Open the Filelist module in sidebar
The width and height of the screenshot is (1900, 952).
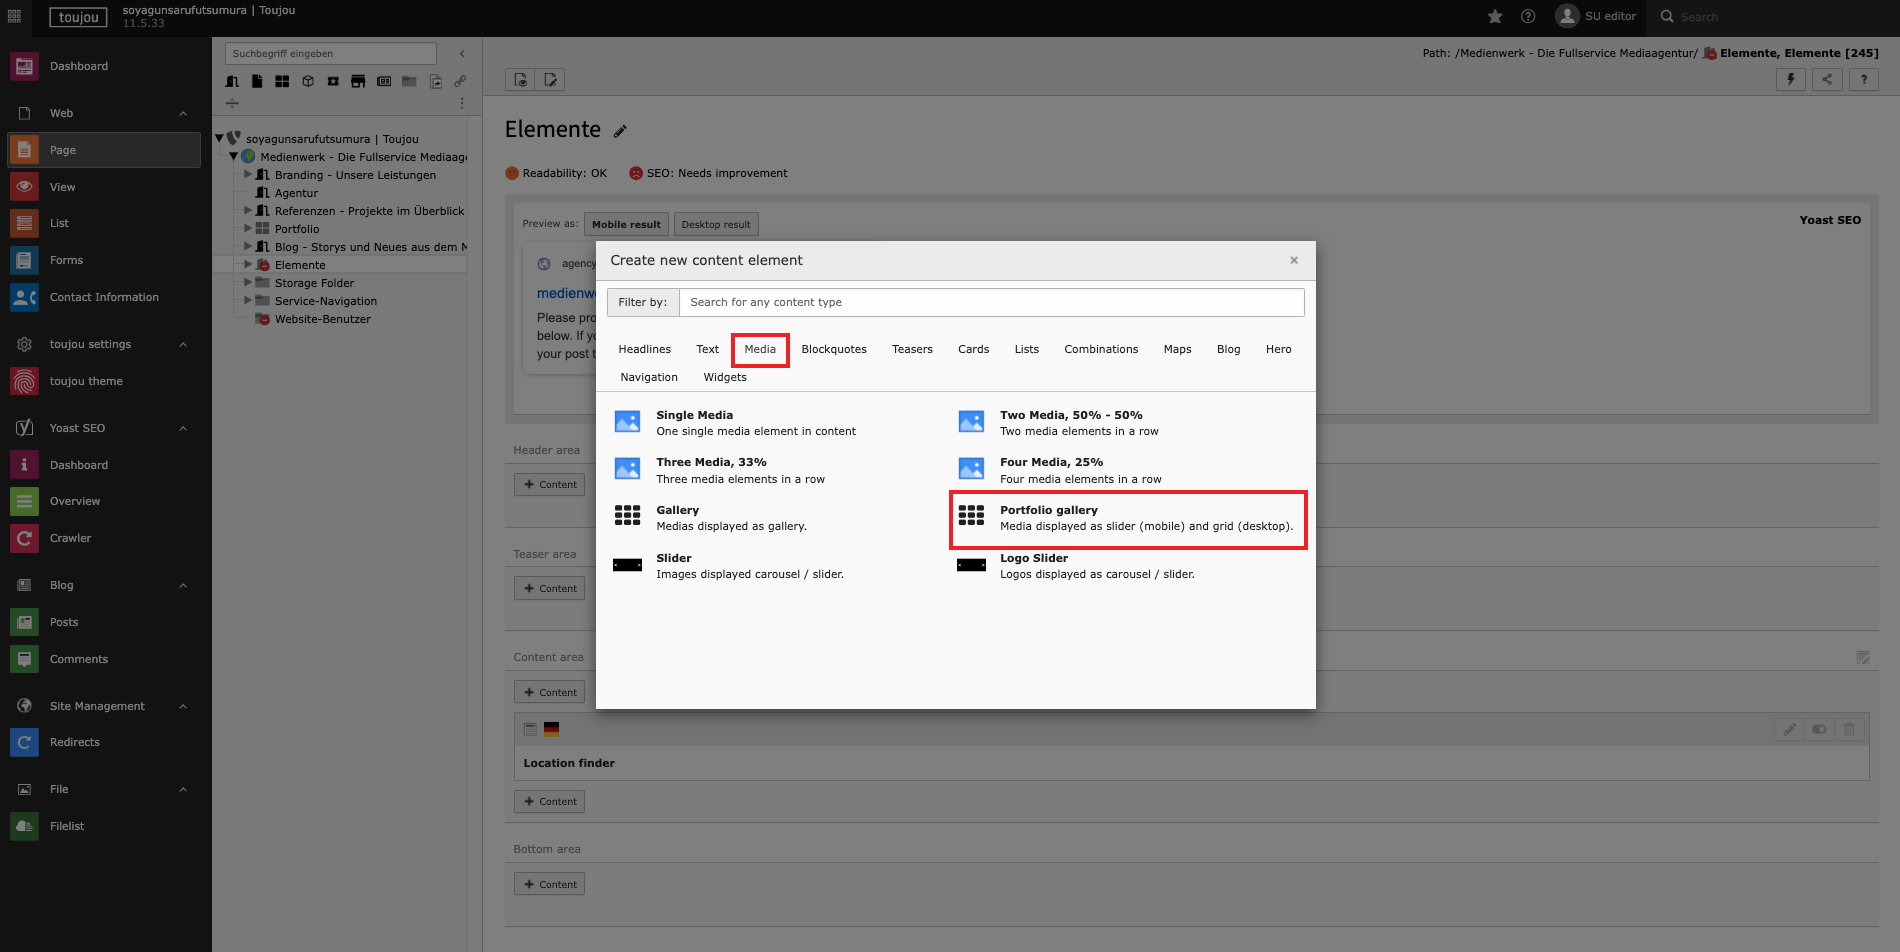(67, 826)
